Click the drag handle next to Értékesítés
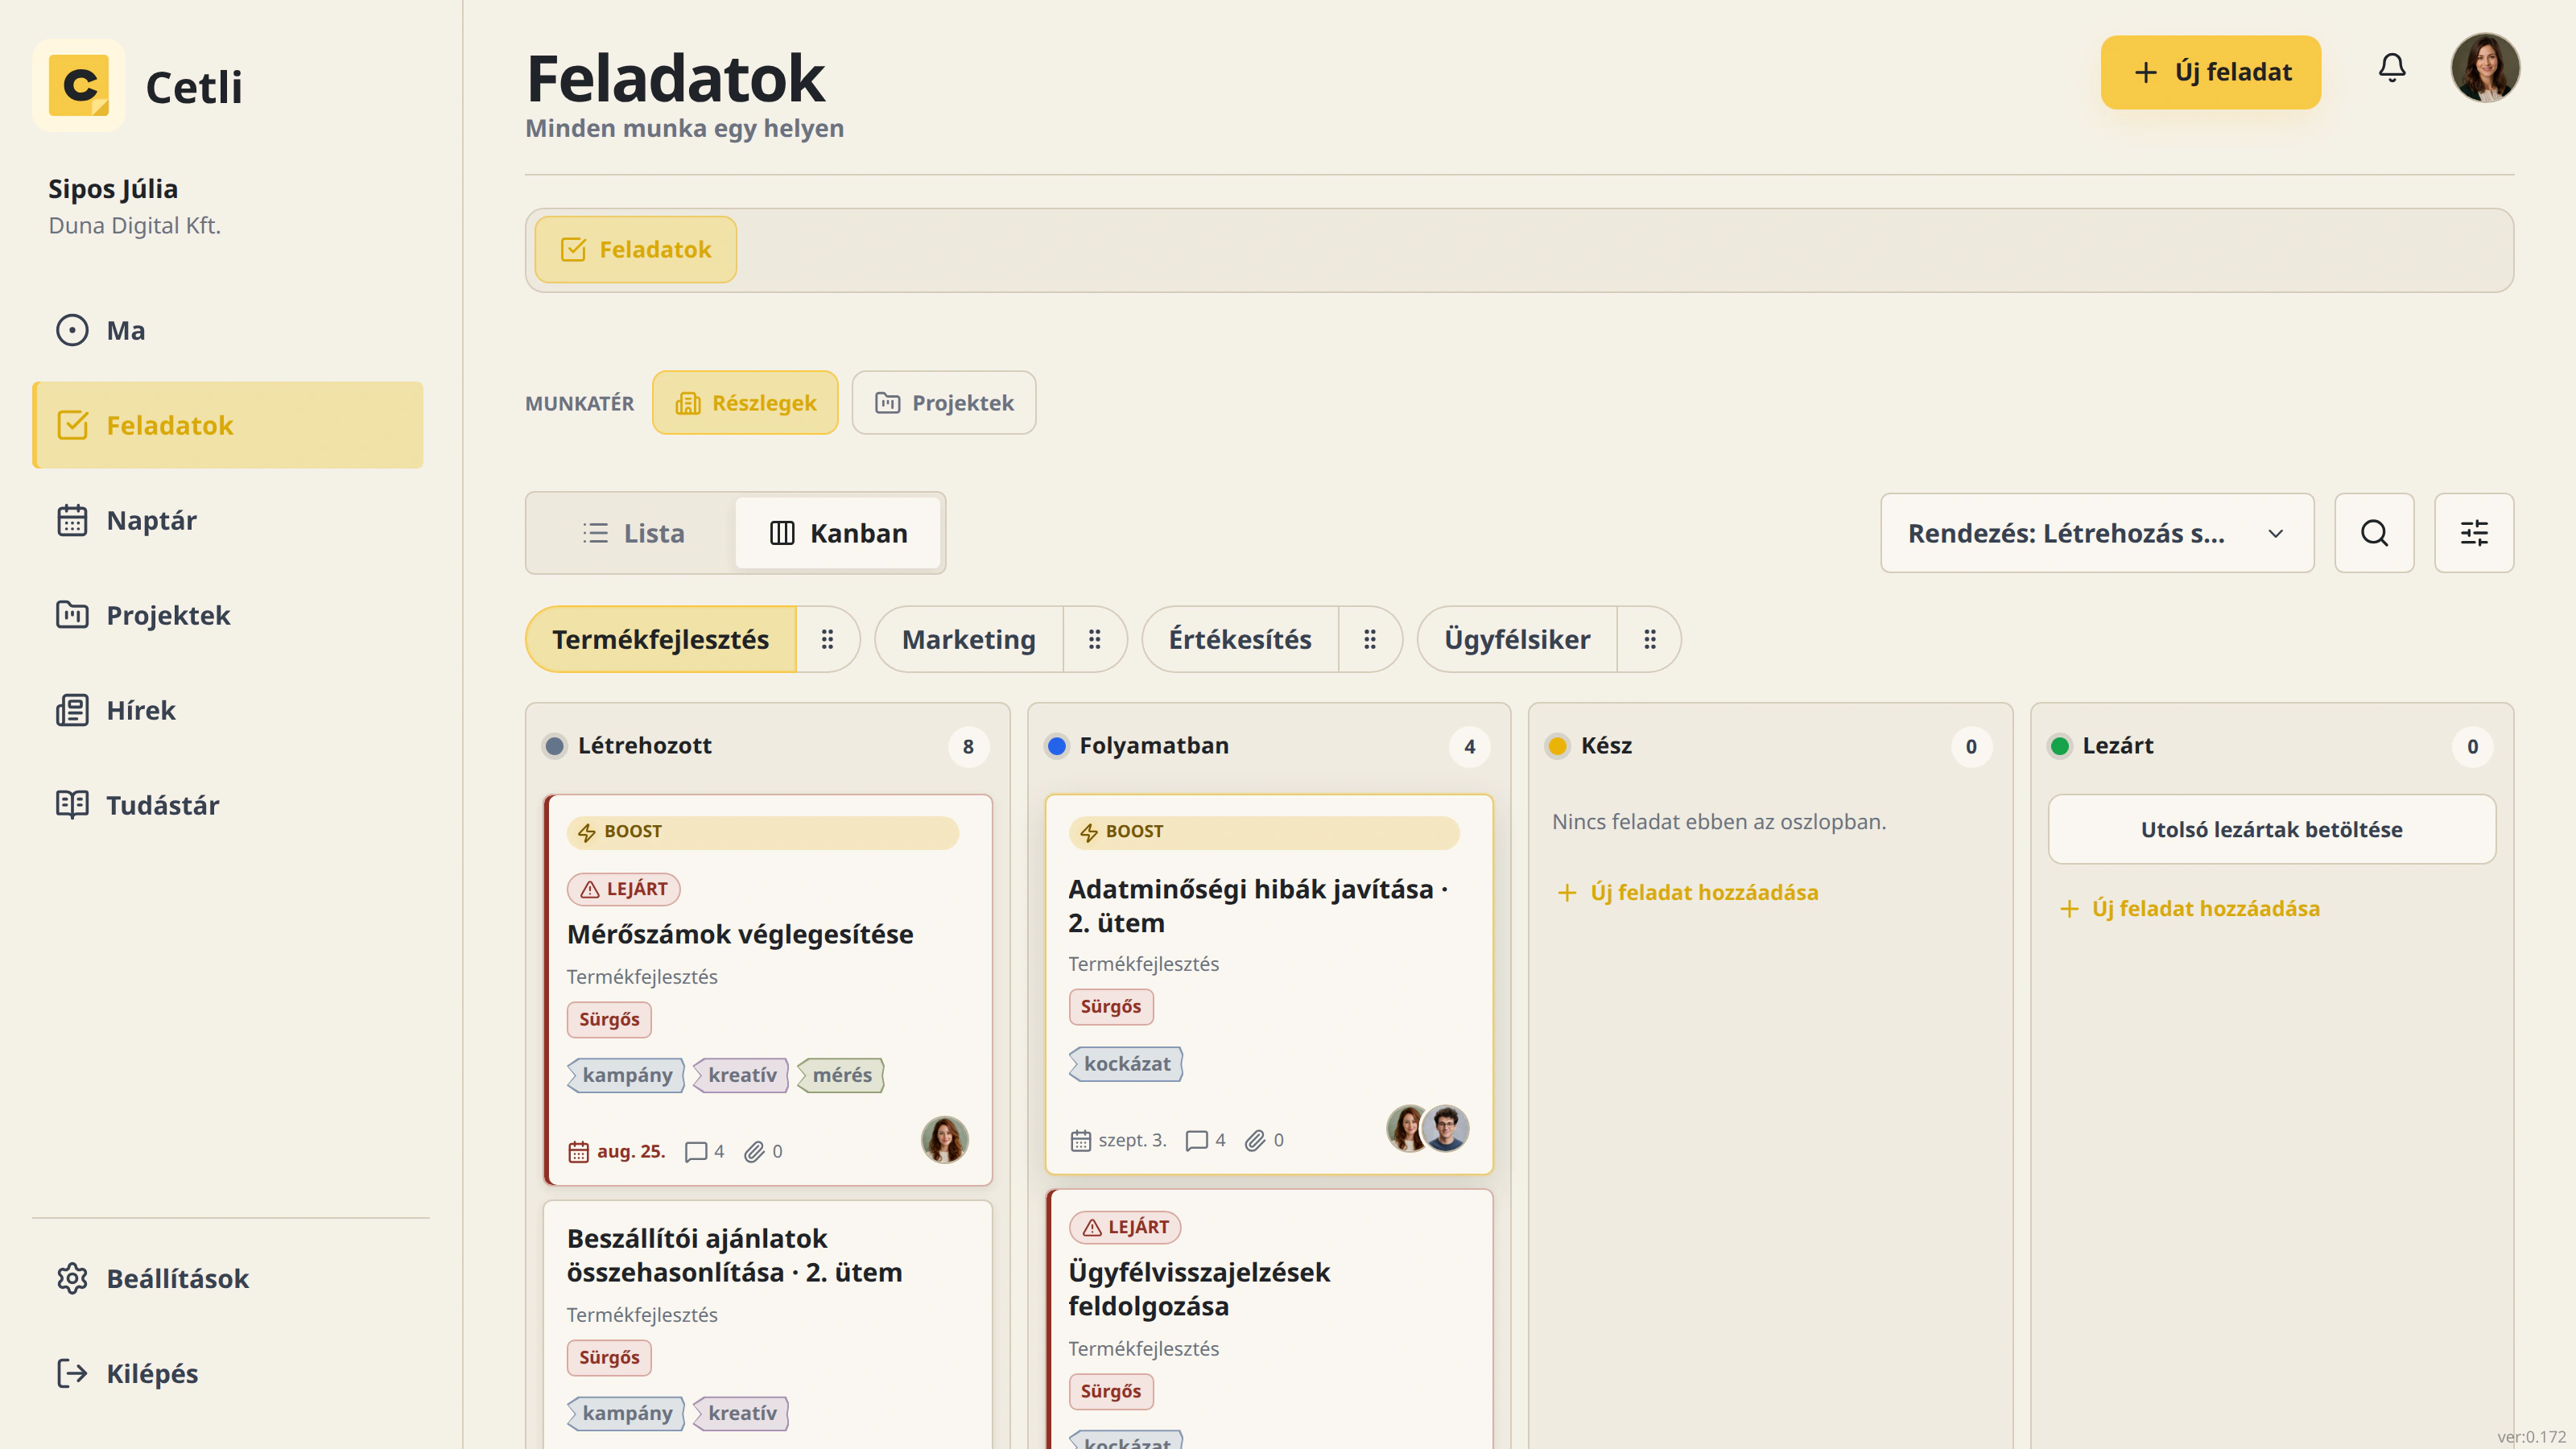 [x=1370, y=639]
